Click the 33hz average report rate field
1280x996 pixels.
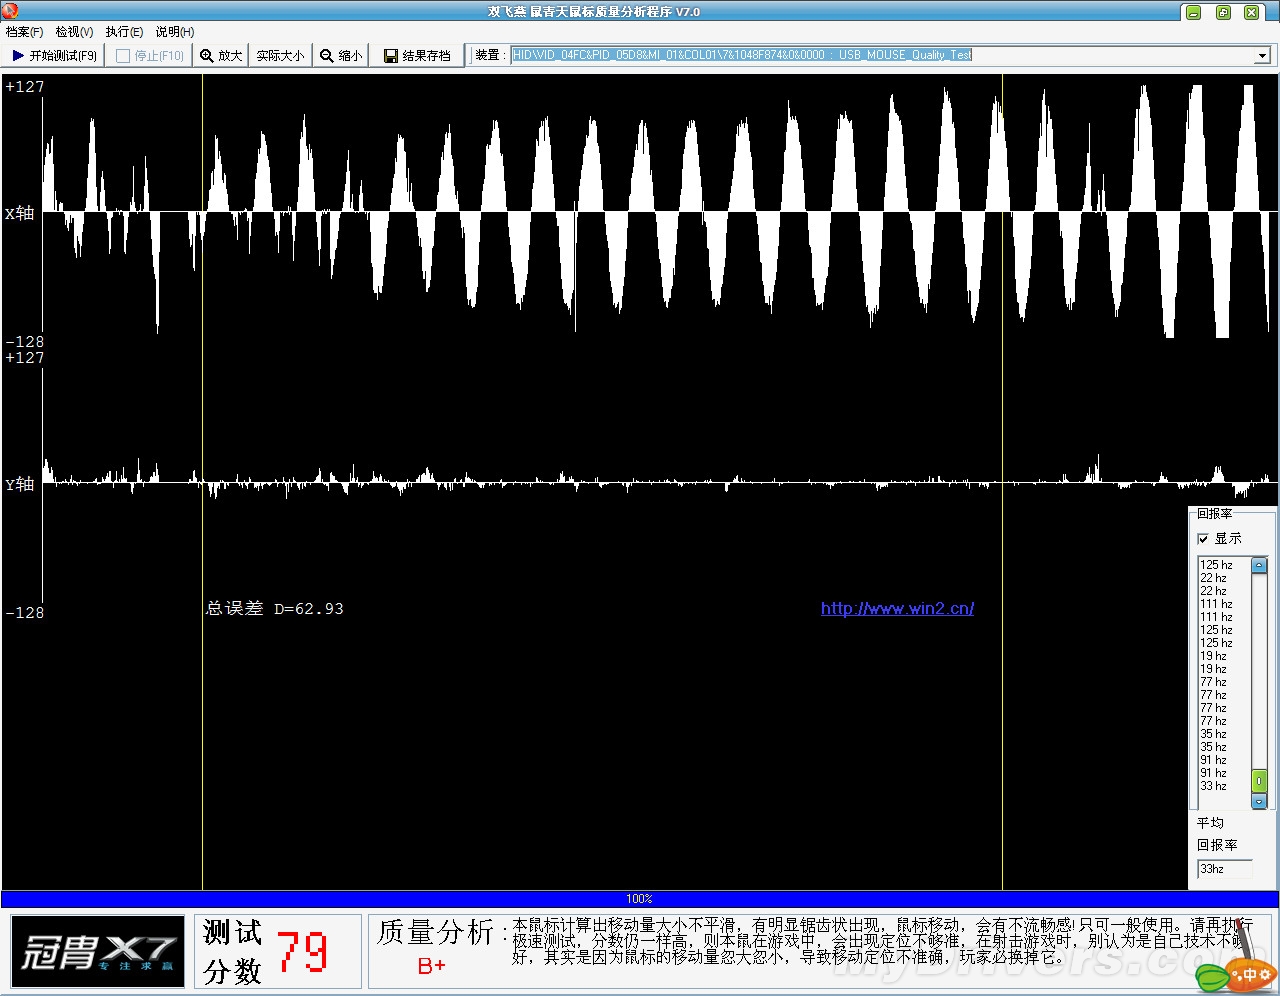pos(1224,869)
